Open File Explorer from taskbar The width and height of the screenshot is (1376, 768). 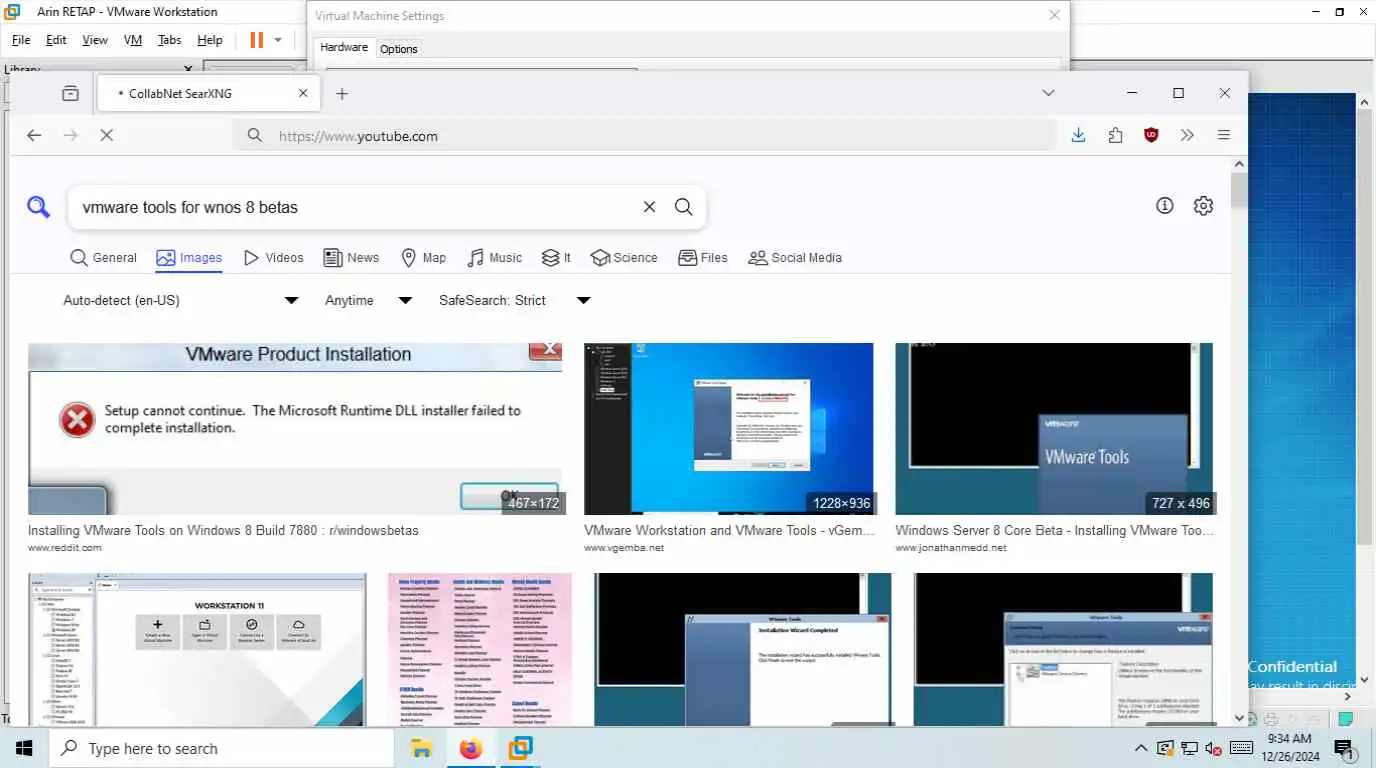421,748
